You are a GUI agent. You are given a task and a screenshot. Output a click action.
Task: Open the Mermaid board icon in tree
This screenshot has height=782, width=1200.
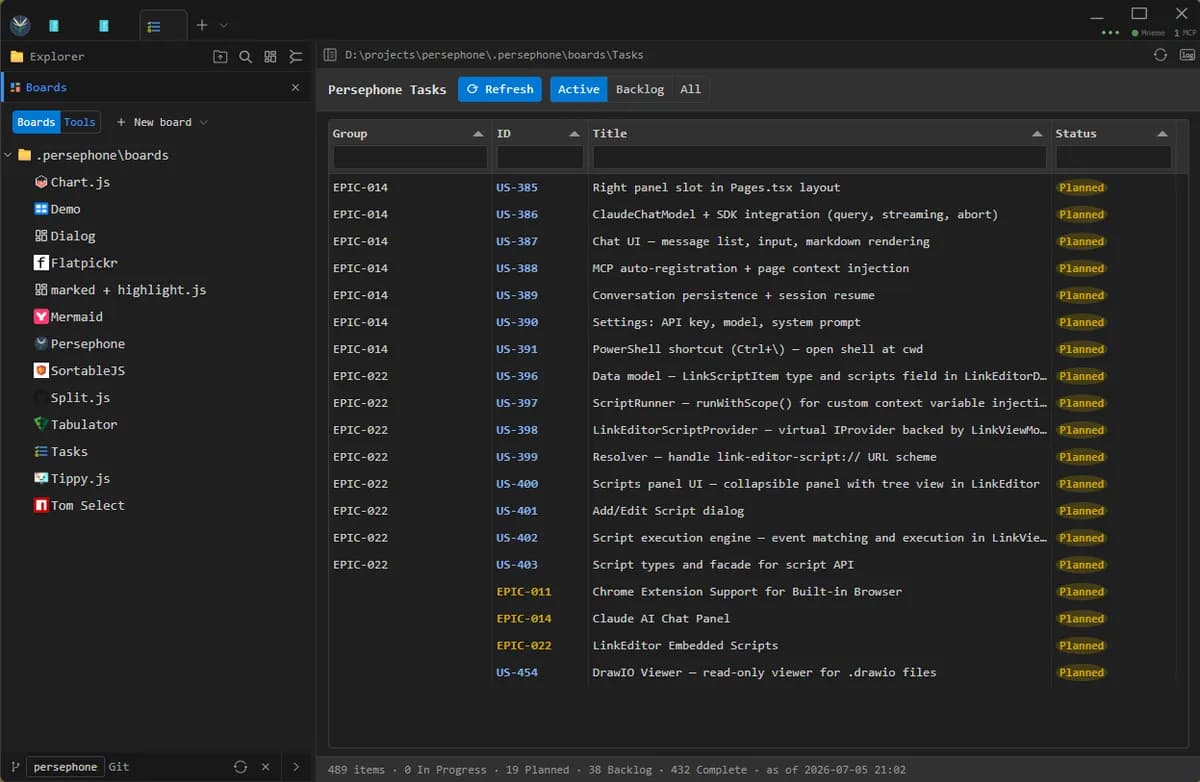(41, 317)
